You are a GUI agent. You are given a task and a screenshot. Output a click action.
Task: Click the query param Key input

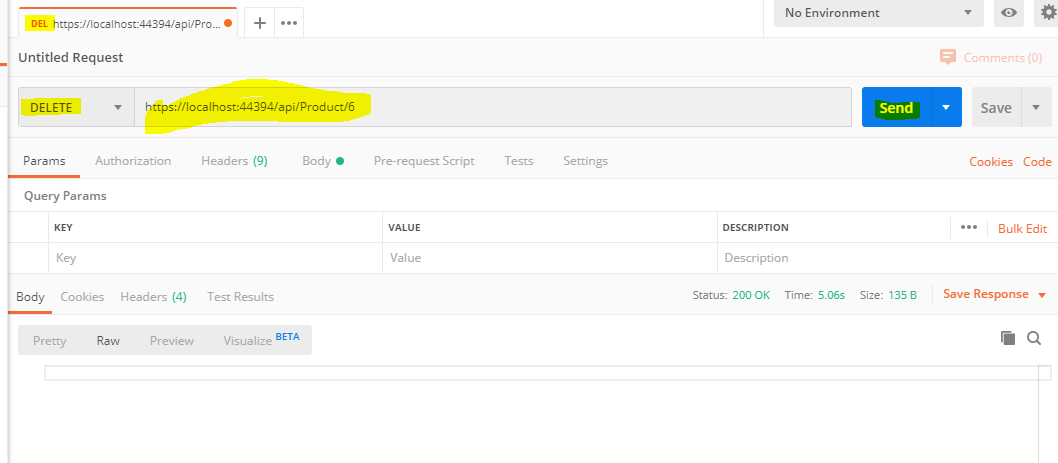(215, 258)
